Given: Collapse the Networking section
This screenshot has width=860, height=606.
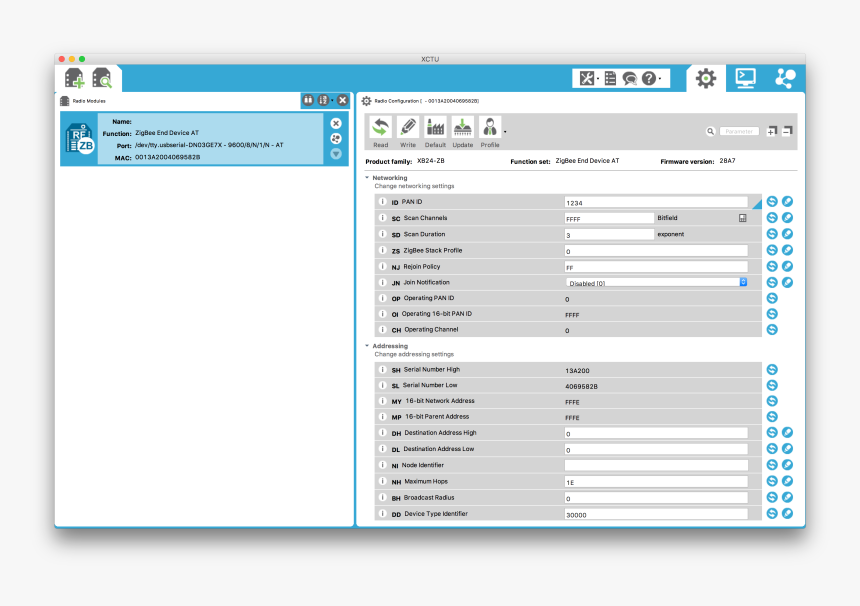Looking at the screenshot, I should coord(367,178).
